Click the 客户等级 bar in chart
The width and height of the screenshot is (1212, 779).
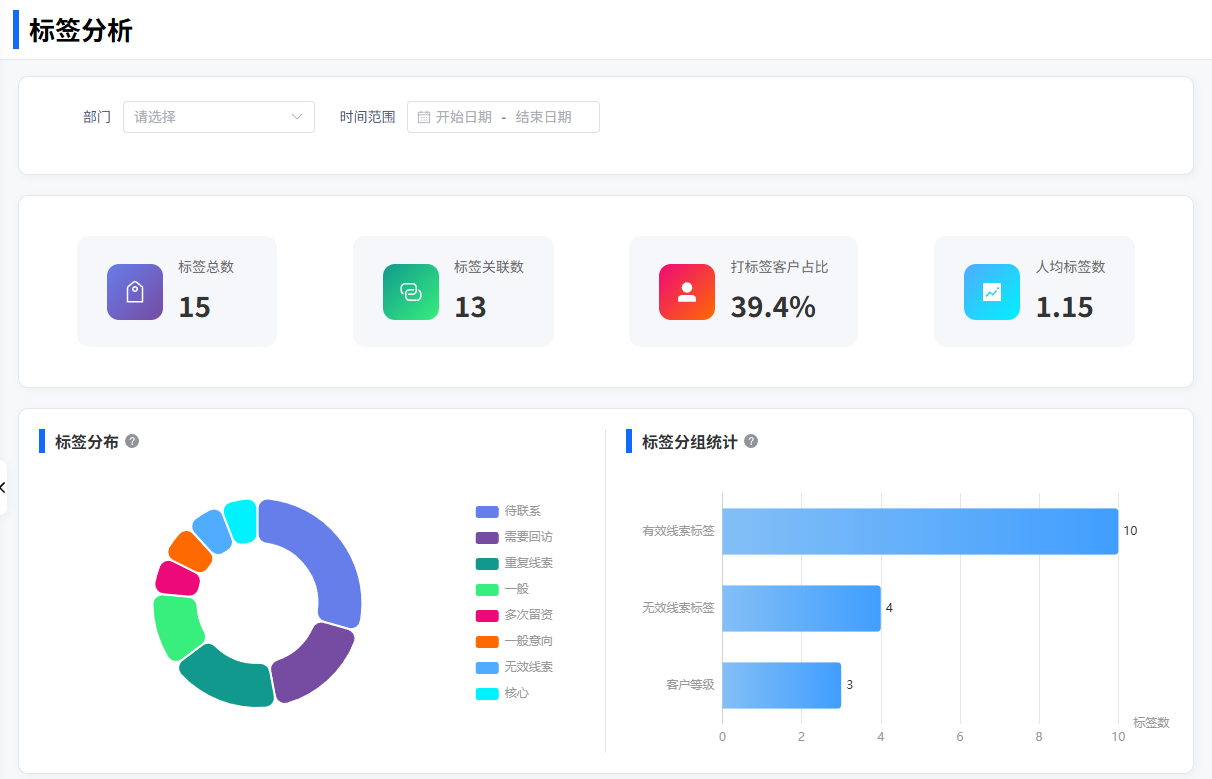click(781, 685)
